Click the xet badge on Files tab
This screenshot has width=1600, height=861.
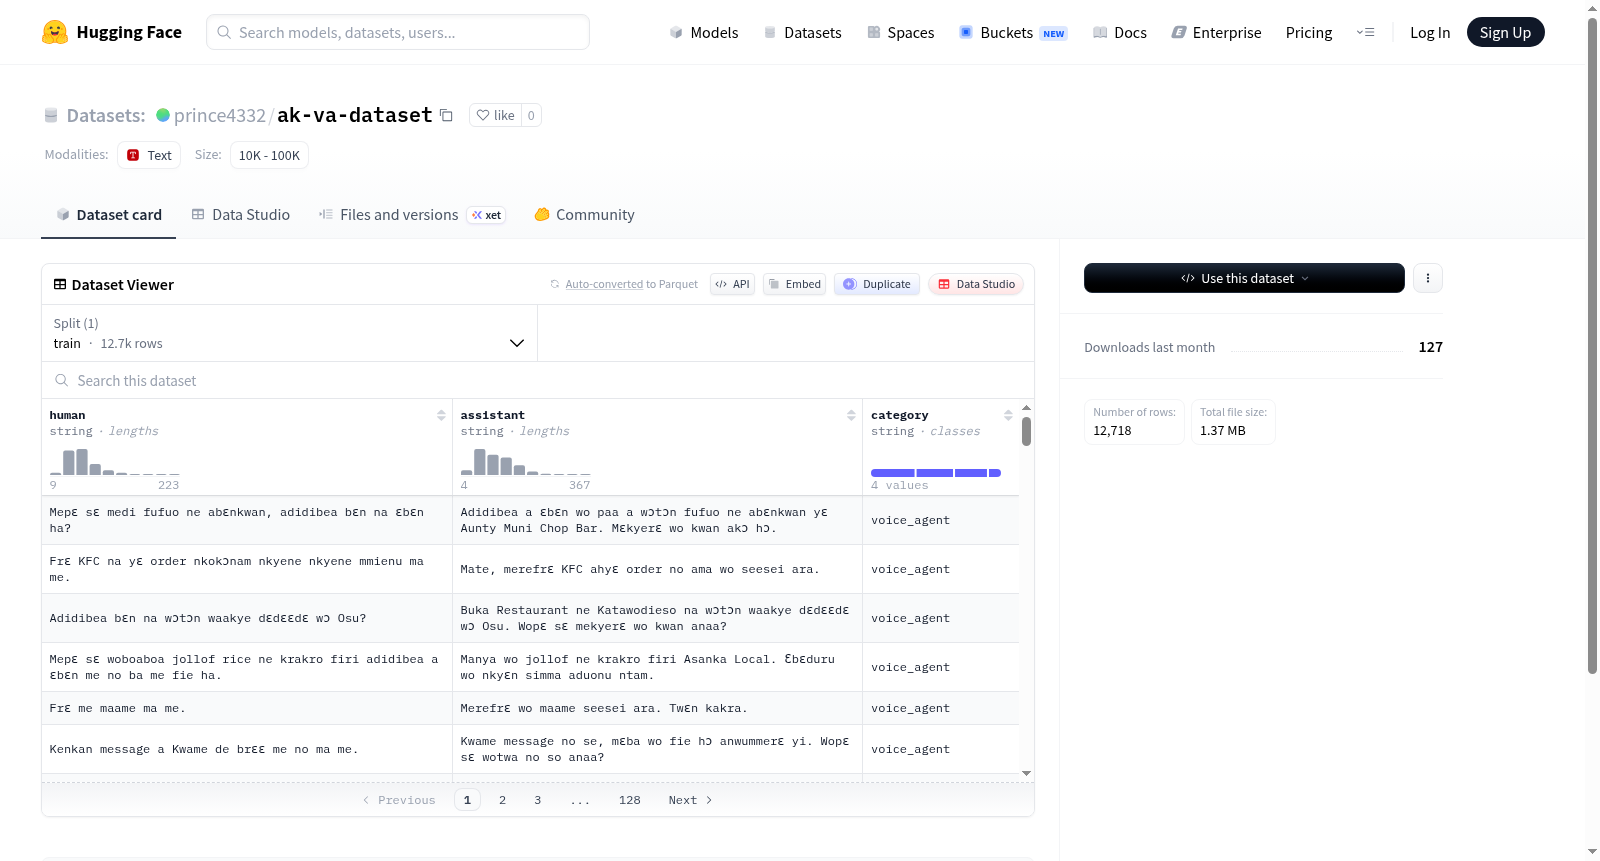[x=487, y=215]
